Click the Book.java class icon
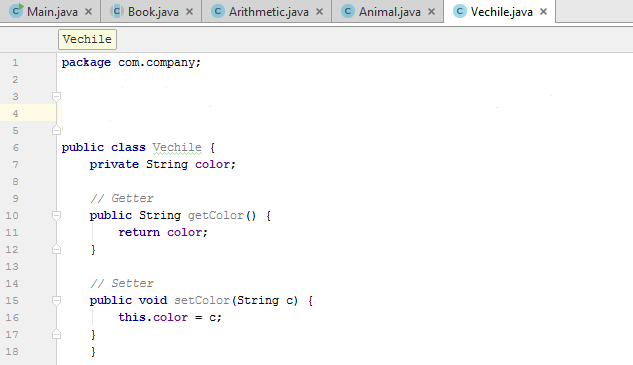The image size is (633, 365). (x=117, y=11)
